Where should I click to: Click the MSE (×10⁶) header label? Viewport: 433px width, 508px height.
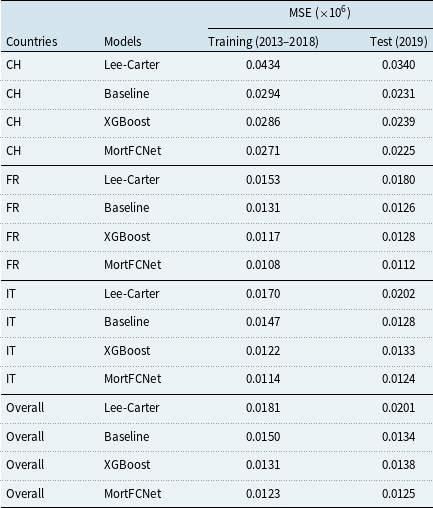[x=320, y=13]
